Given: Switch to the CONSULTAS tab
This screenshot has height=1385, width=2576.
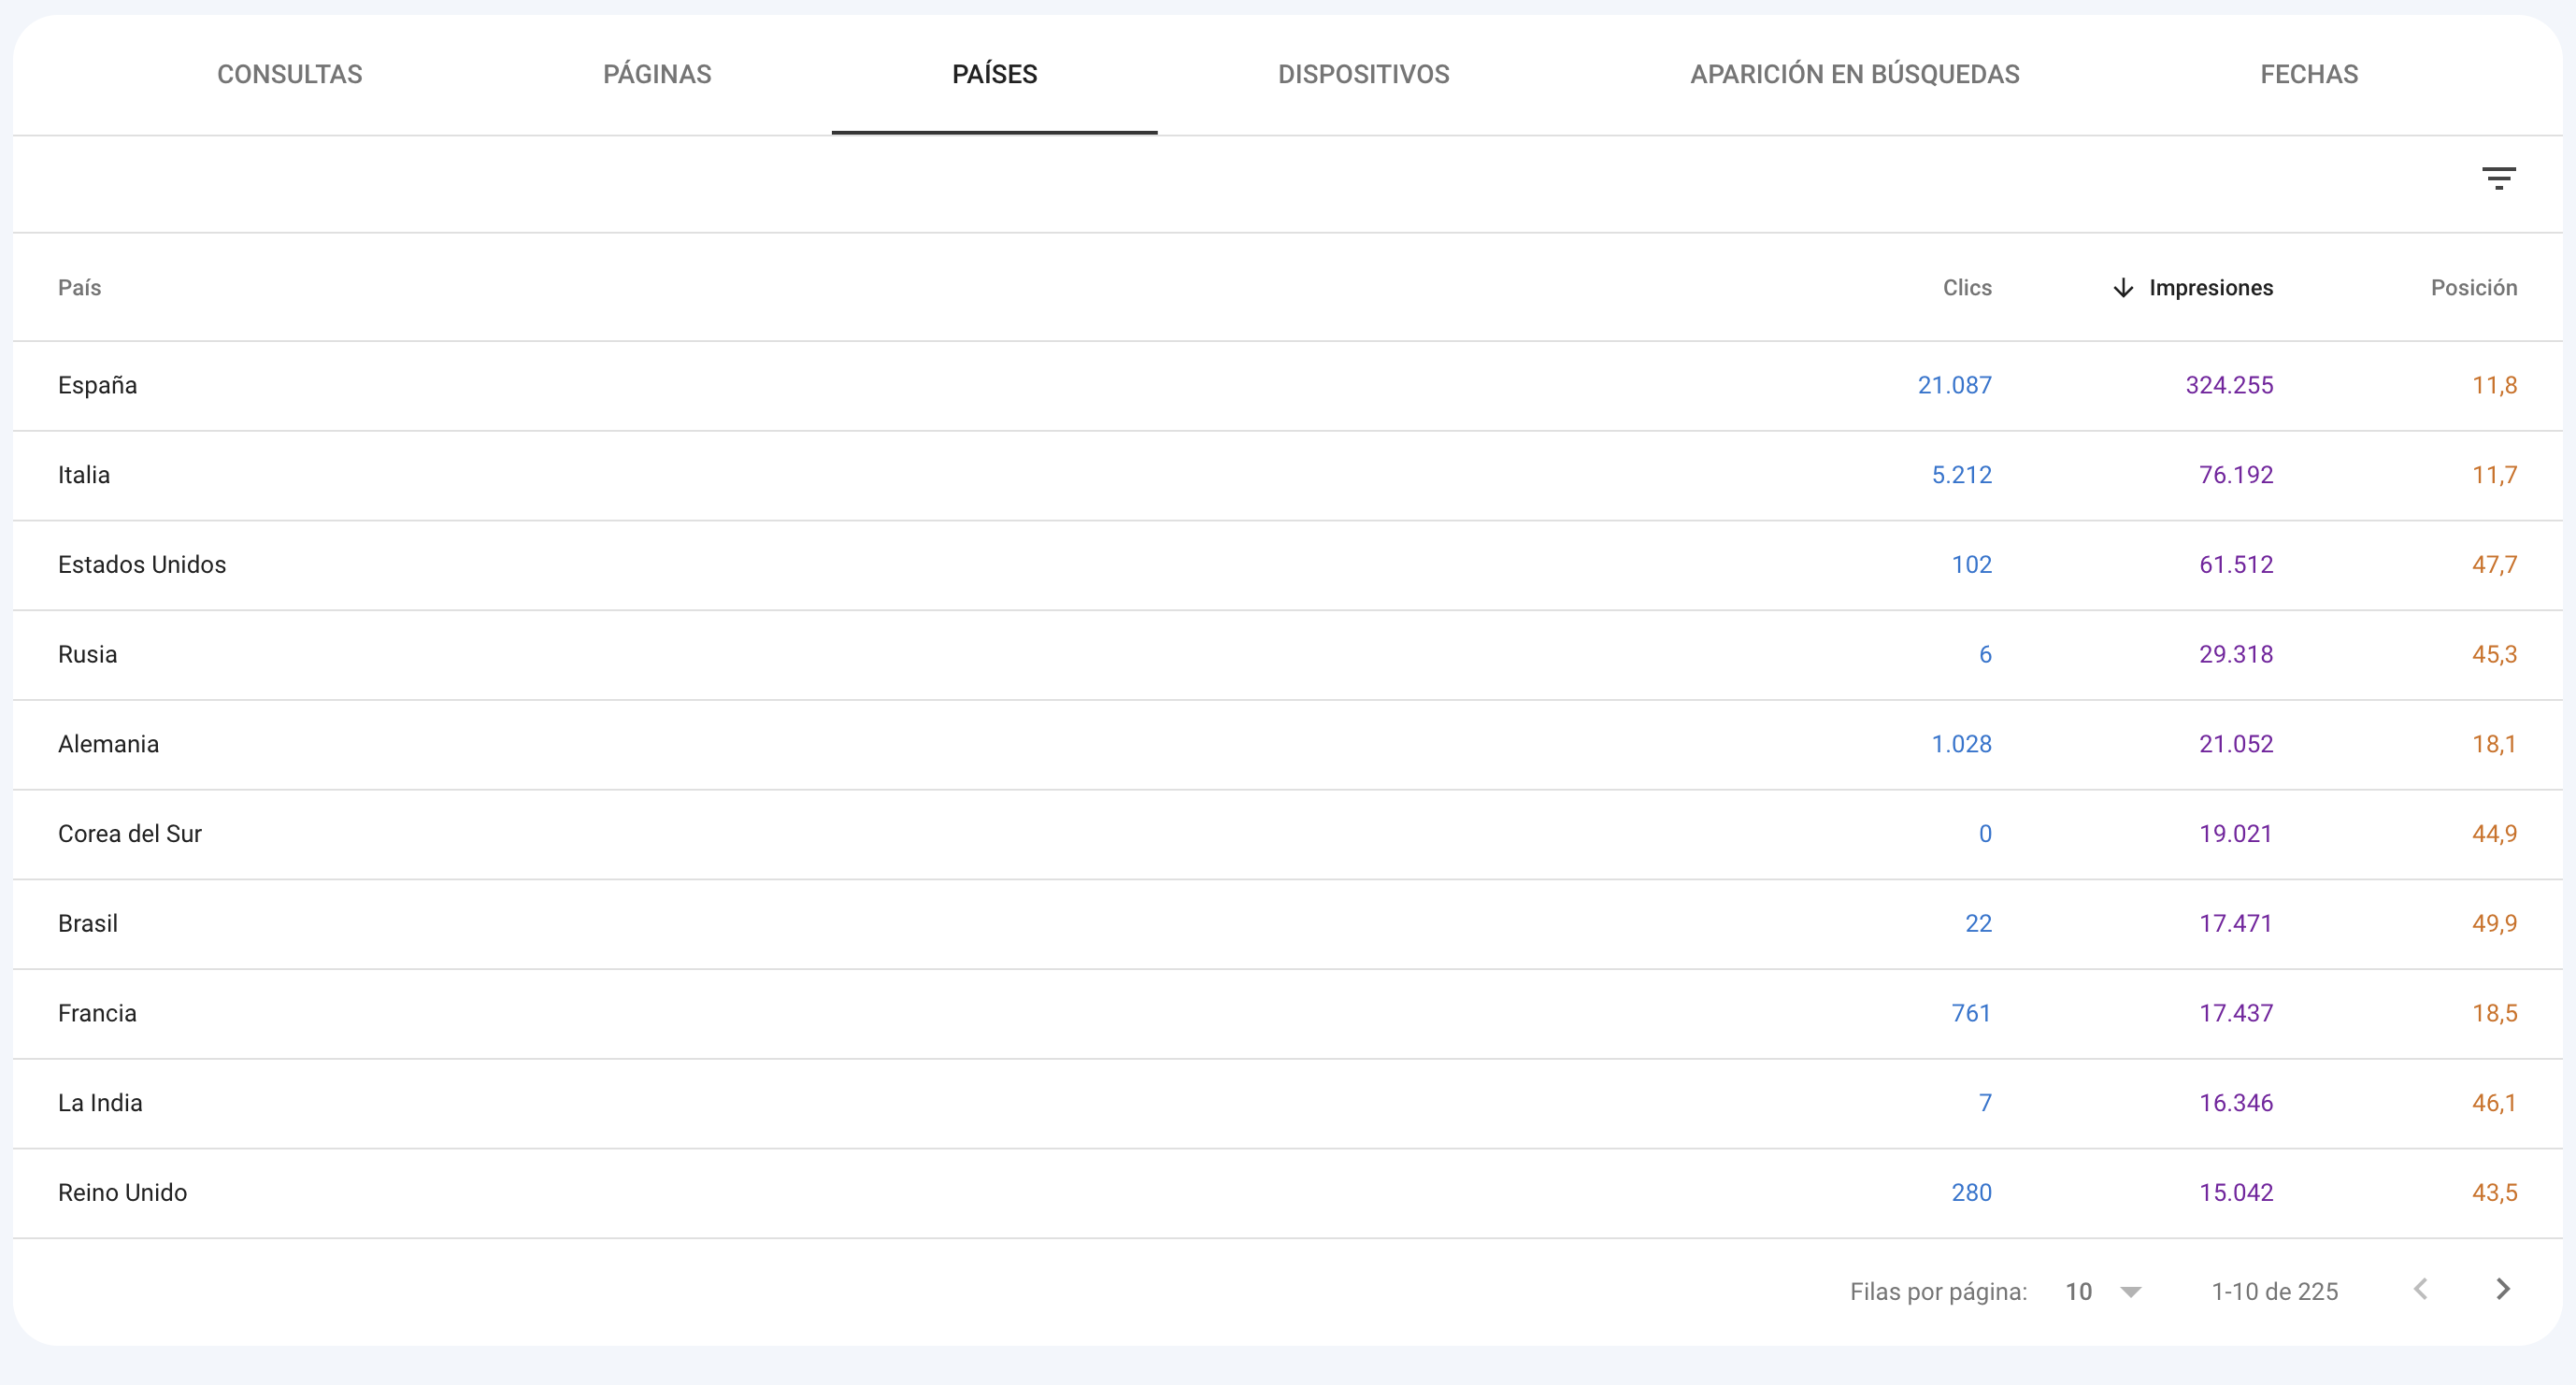Looking at the screenshot, I should coord(290,74).
